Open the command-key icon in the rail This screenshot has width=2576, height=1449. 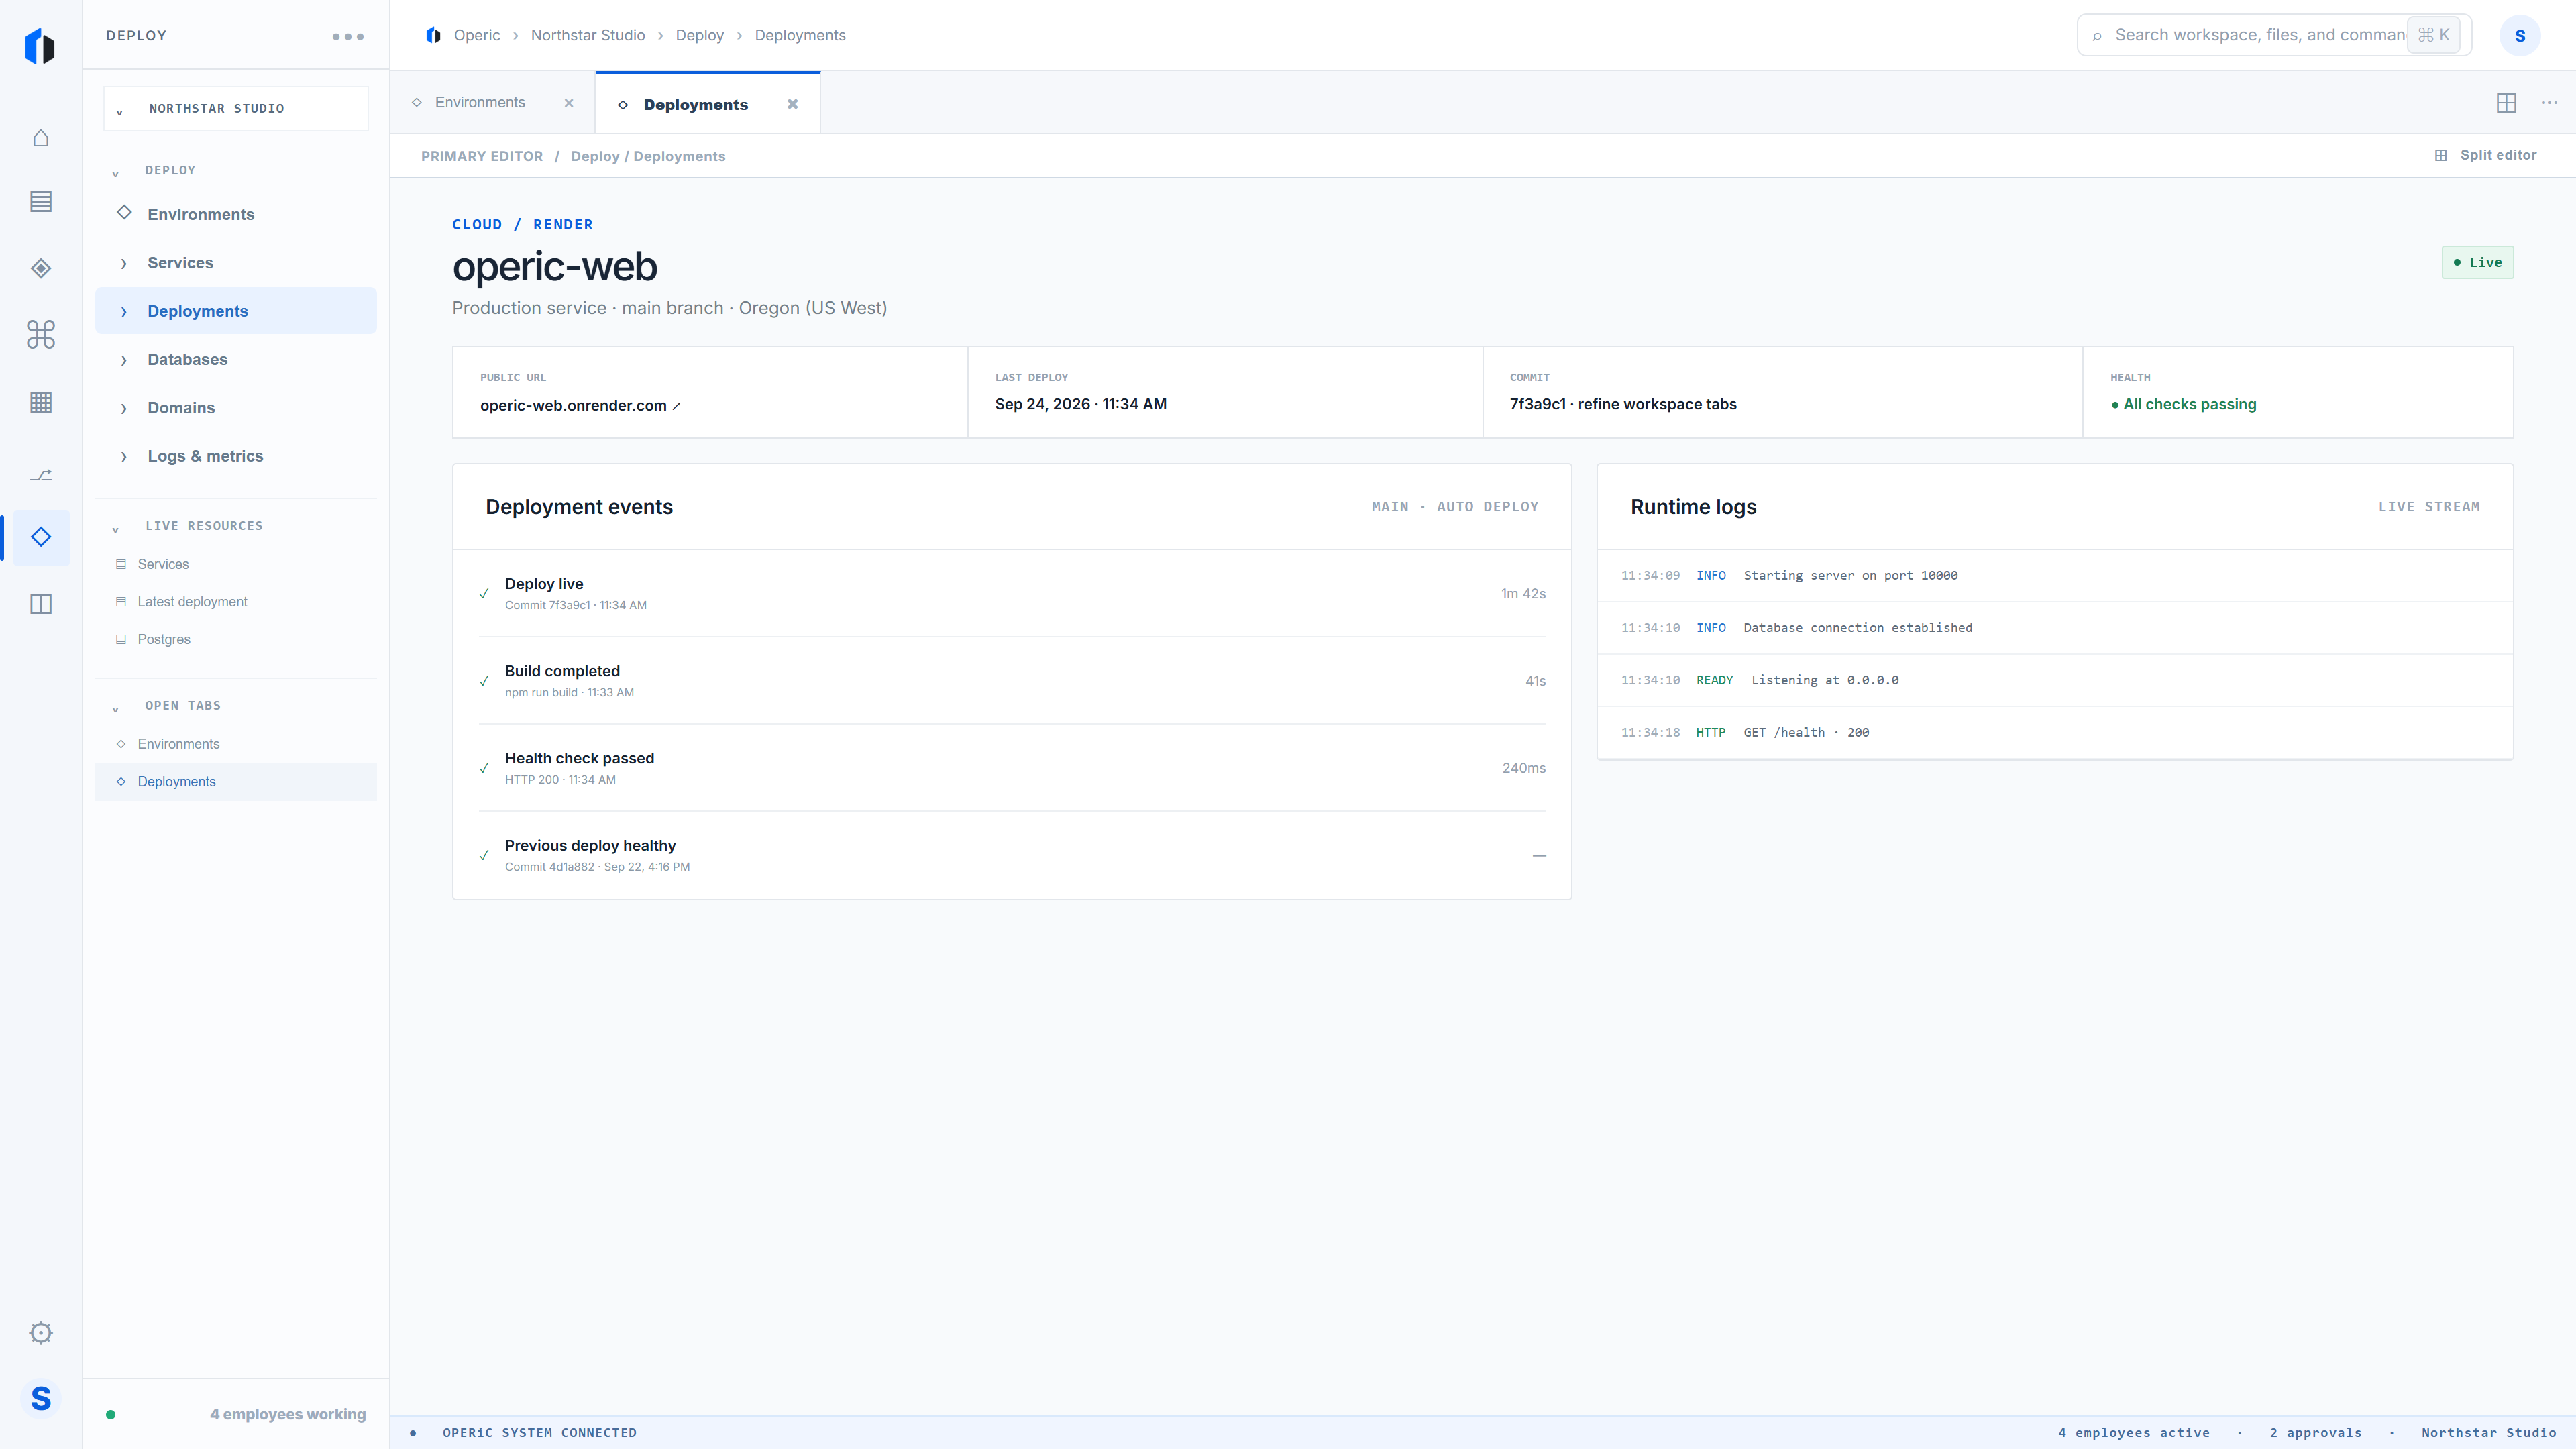pos(41,334)
